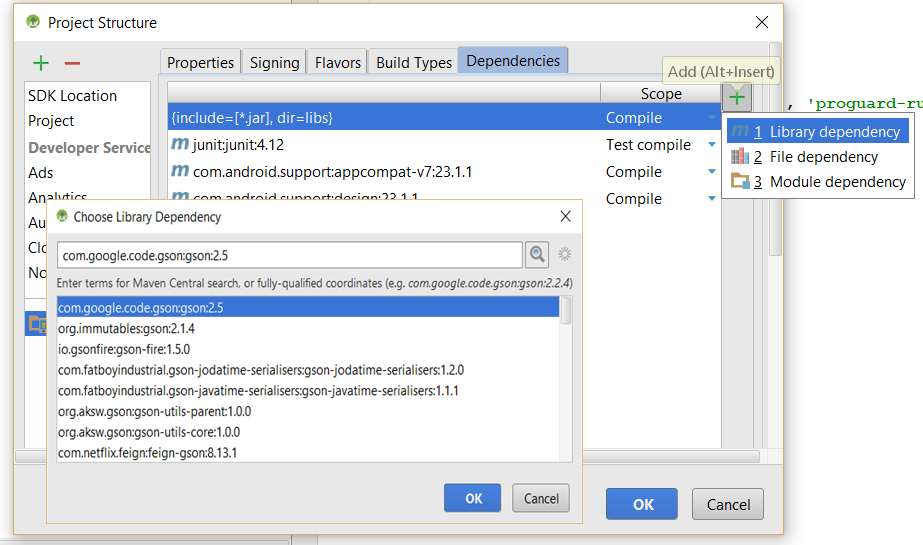Open the Flavors tab
The height and width of the screenshot is (545, 923).
pyautogui.click(x=337, y=62)
